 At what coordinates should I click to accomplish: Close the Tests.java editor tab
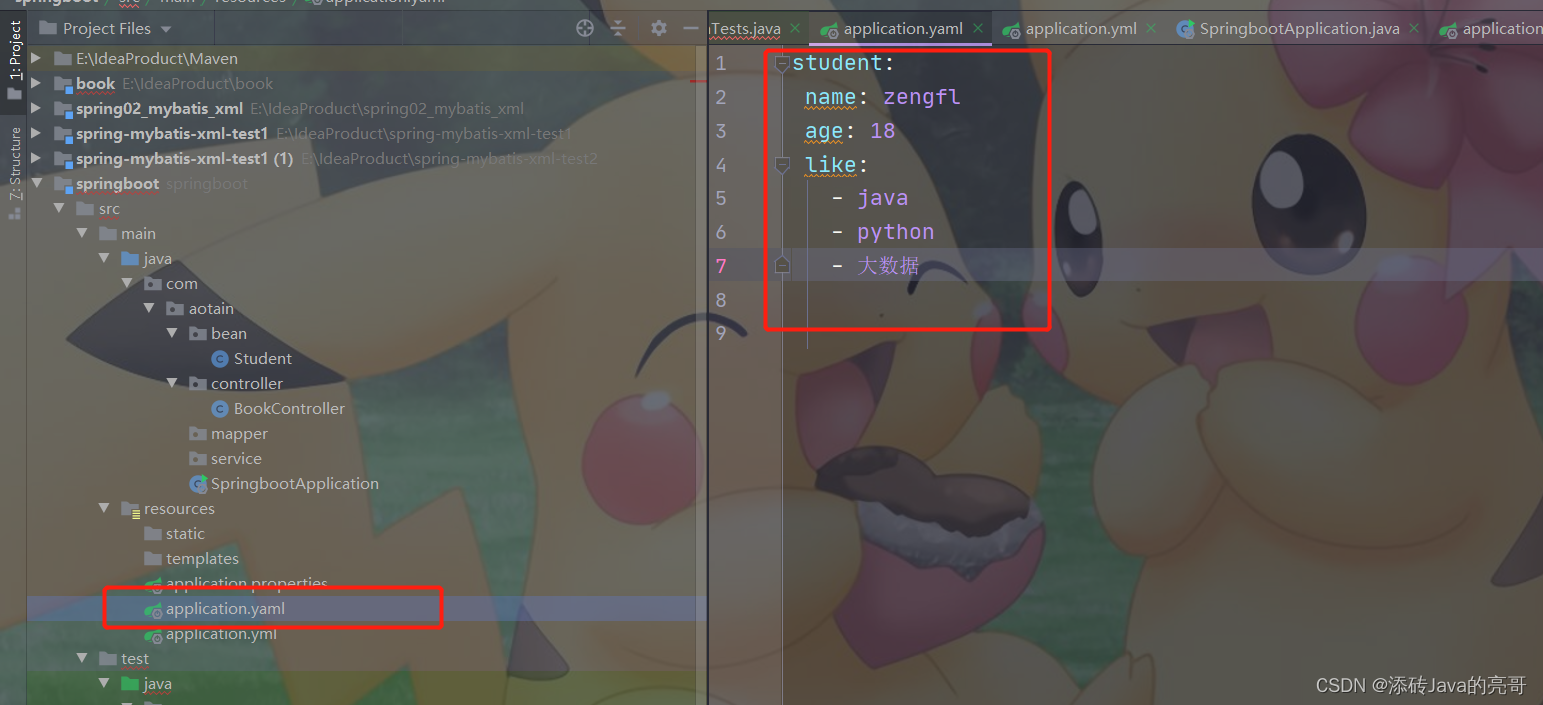[x=795, y=28]
